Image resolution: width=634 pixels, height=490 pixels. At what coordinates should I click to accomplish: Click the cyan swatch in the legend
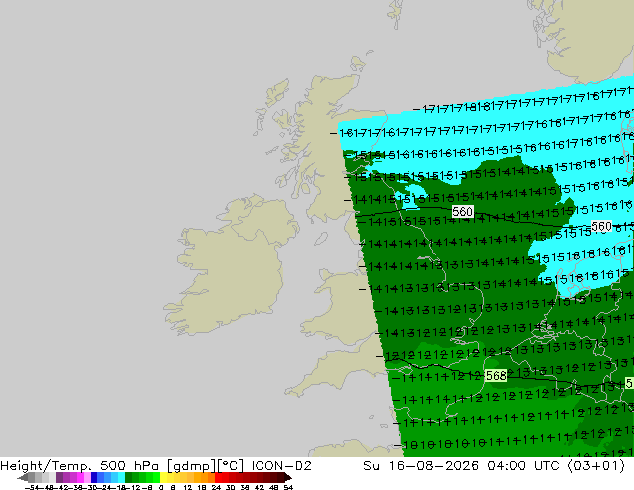[121, 477]
